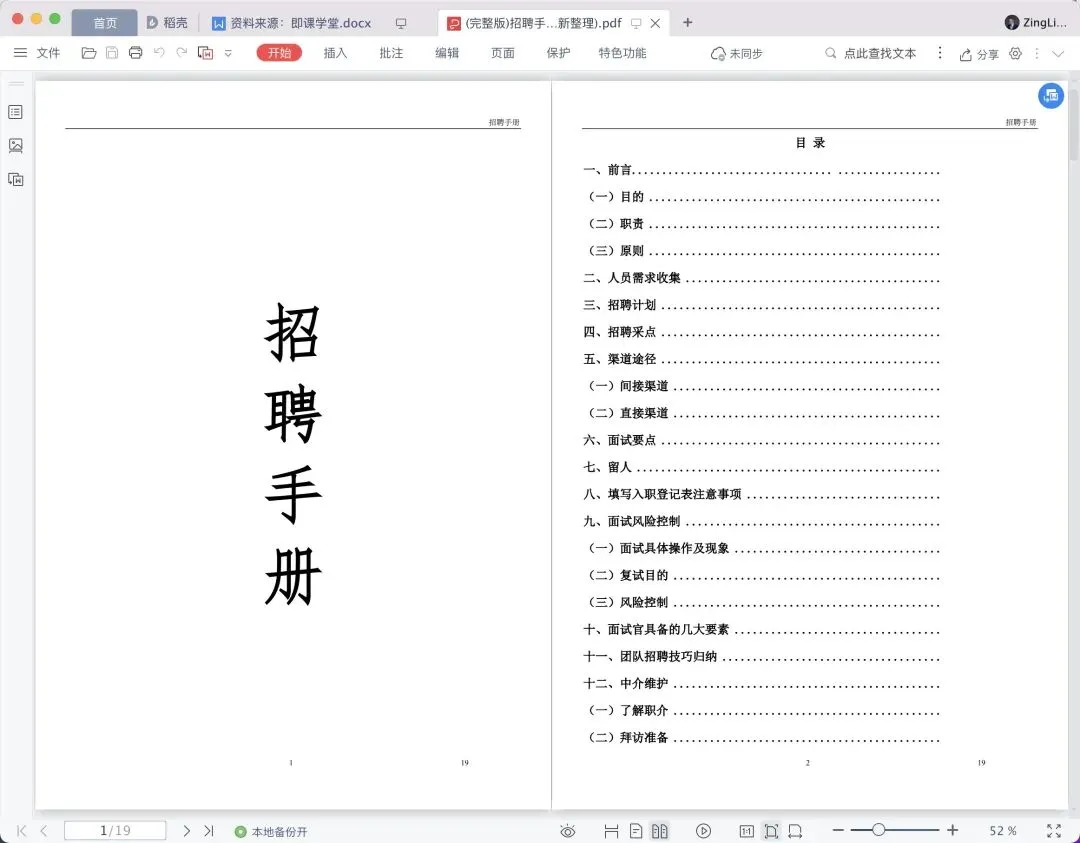
Task: Enter full screen mode icon
Action: click(x=1054, y=831)
